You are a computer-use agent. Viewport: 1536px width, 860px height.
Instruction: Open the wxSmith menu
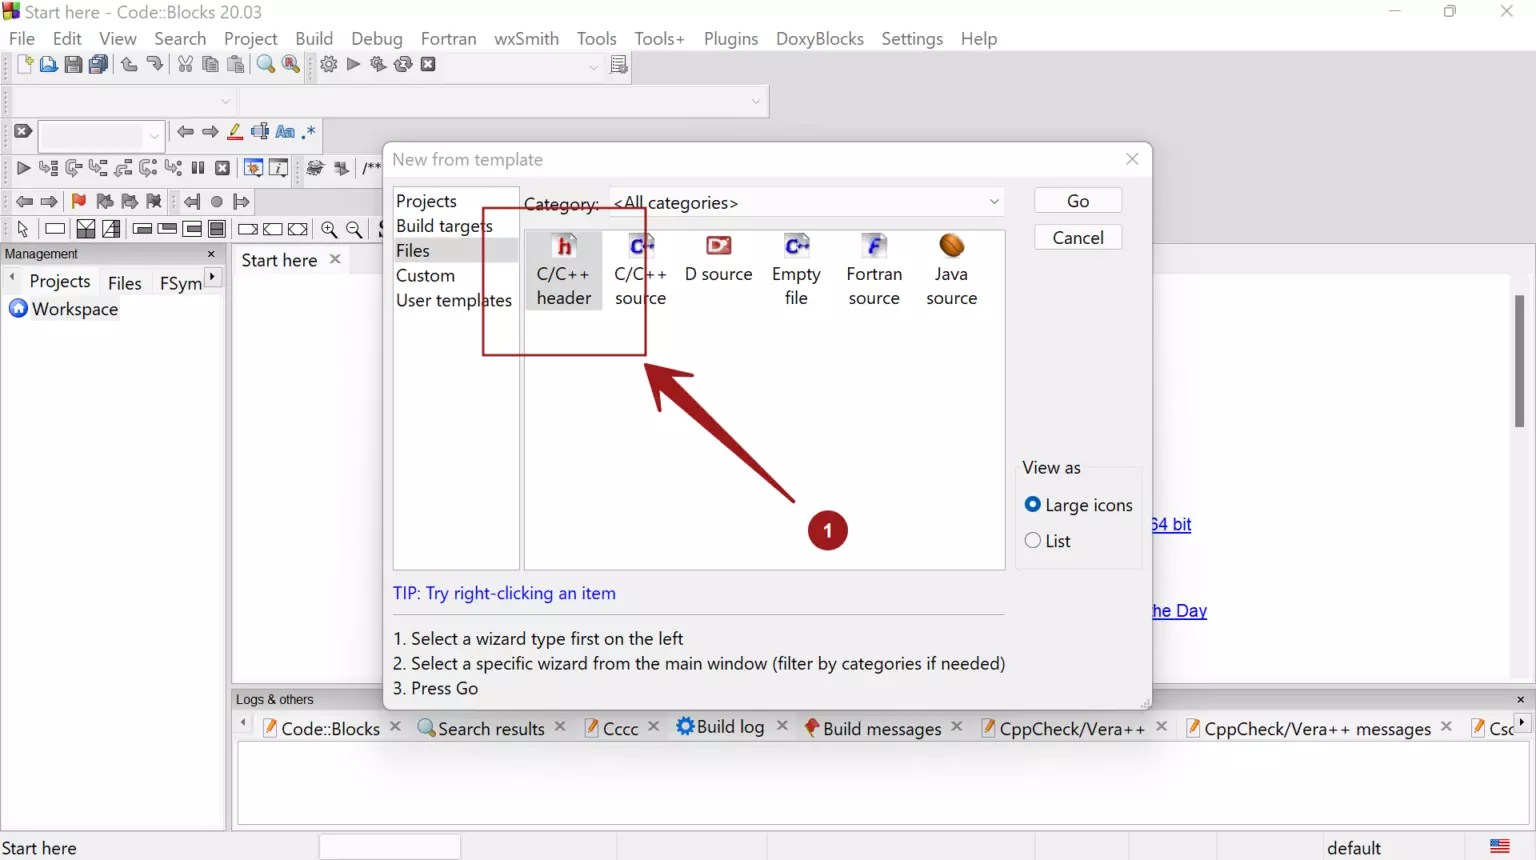[x=526, y=38]
